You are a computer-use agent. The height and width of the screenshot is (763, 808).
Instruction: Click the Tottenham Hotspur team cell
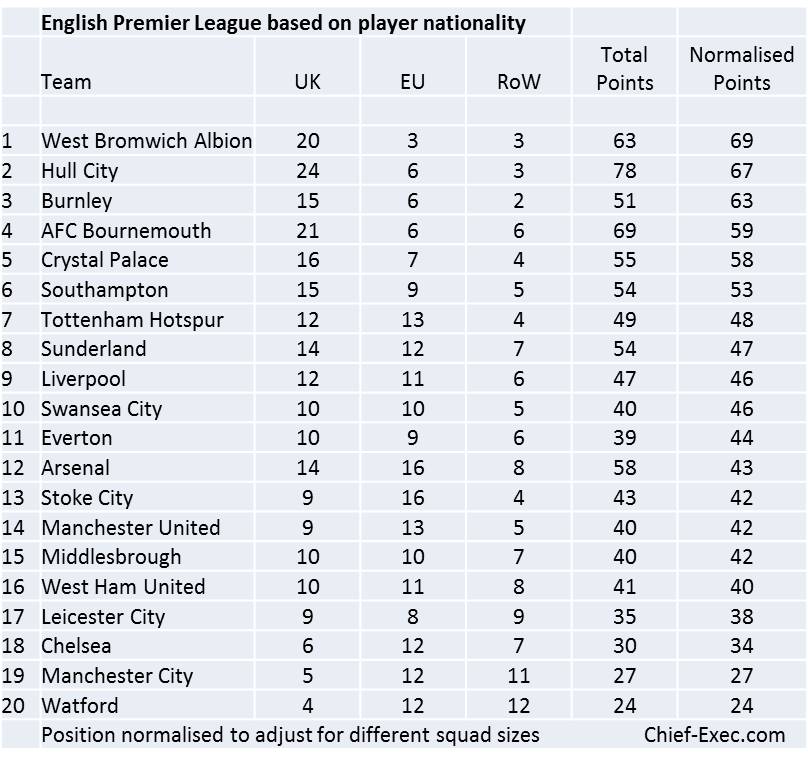click(132, 320)
